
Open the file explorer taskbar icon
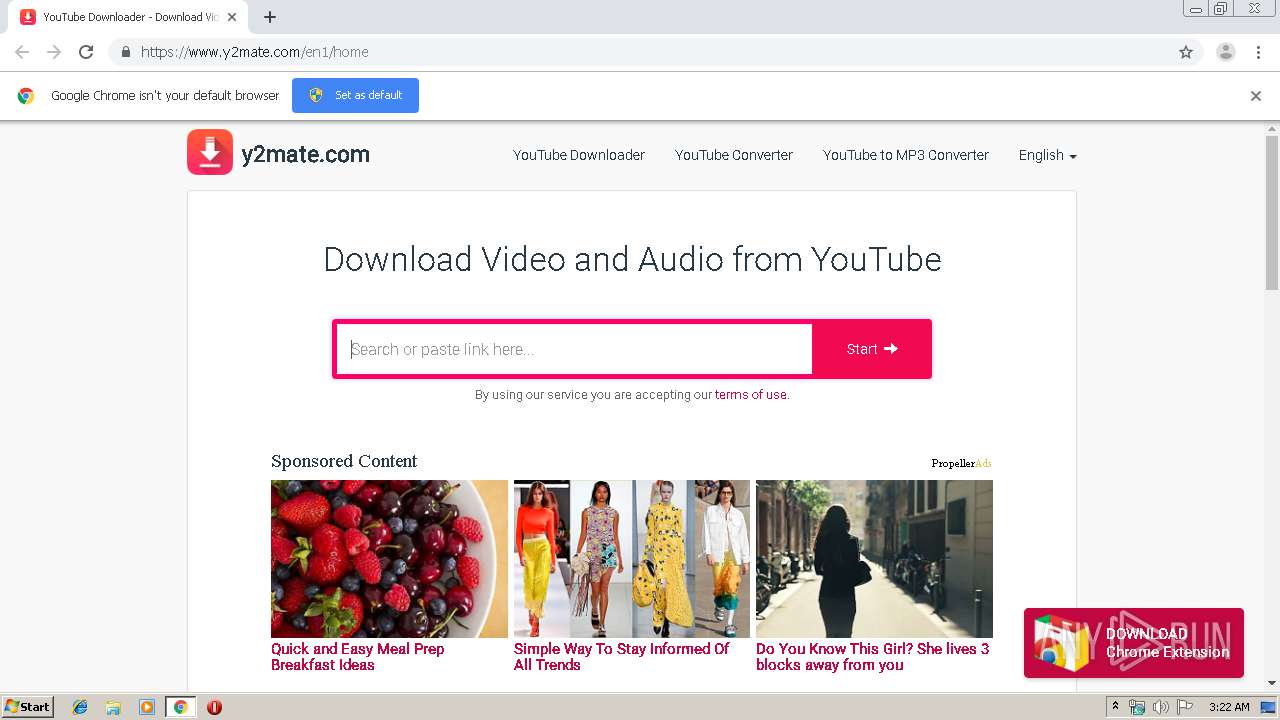[x=113, y=707]
